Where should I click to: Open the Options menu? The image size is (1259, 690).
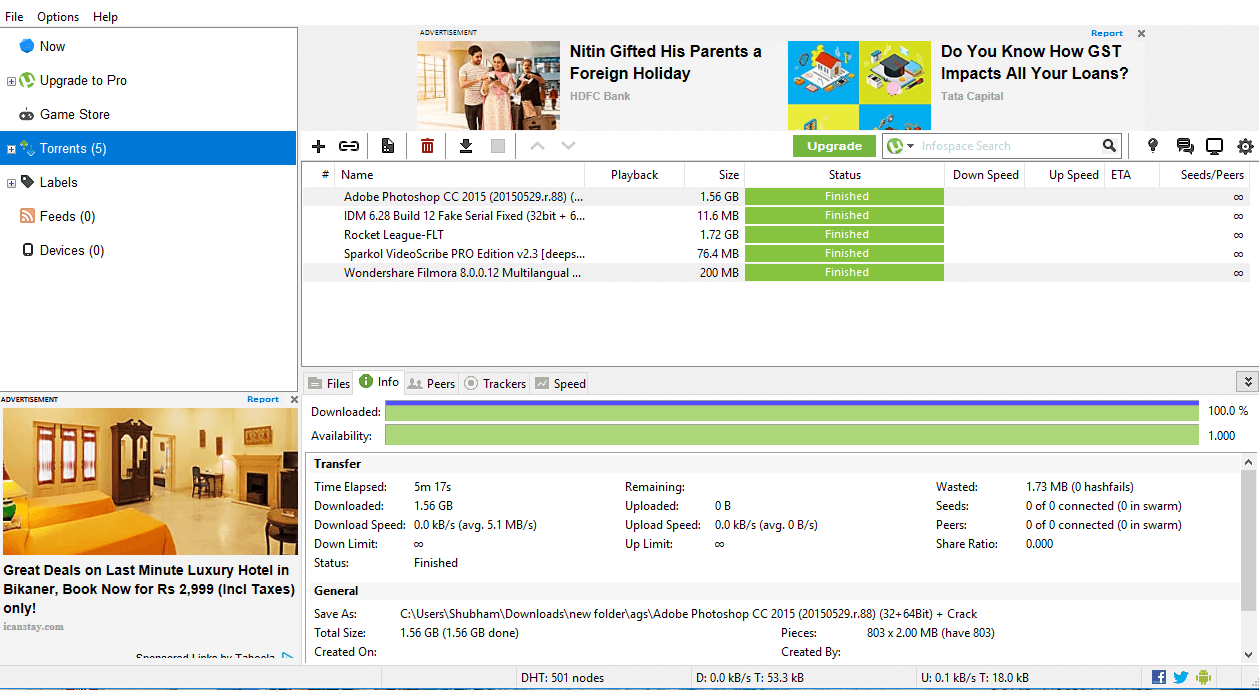(x=58, y=17)
